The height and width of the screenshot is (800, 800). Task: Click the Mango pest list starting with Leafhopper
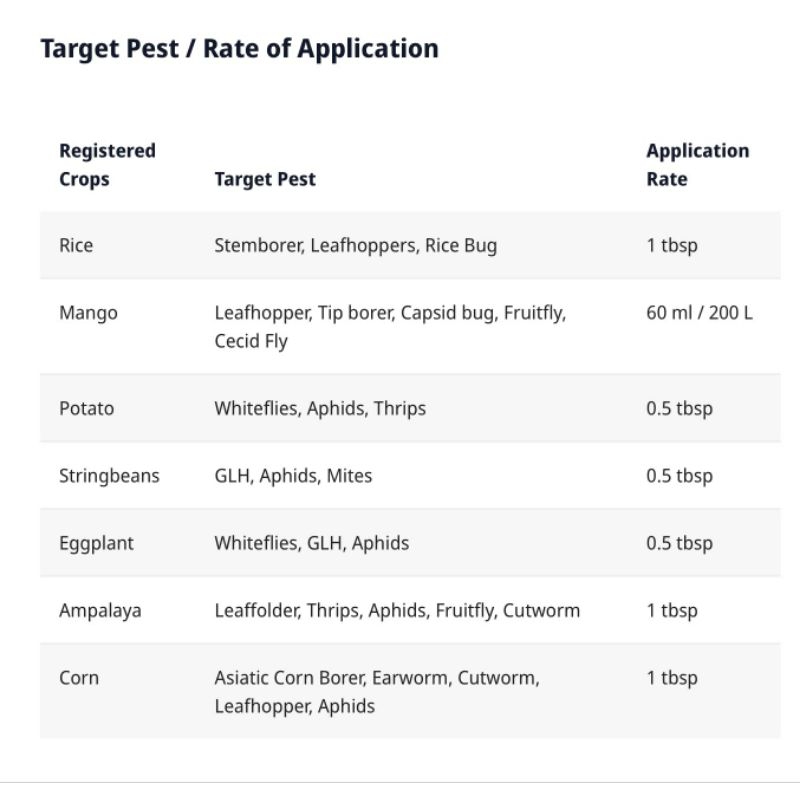(x=390, y=326)
